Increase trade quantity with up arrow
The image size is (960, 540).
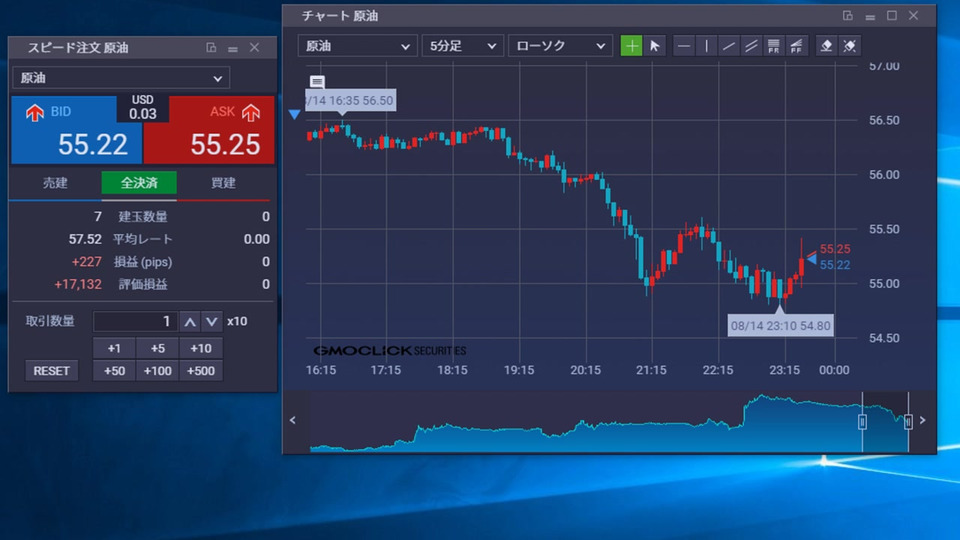coord(190,321)
